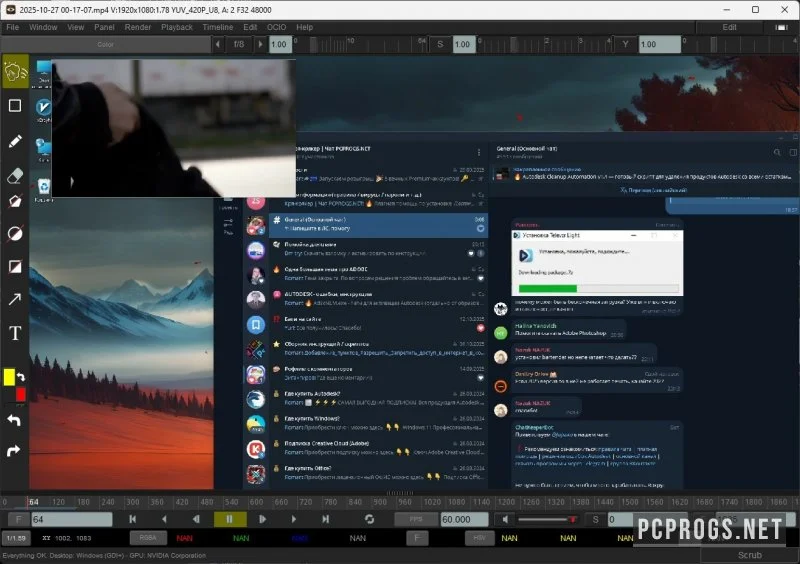Jump to the first frame
Image resolution: width=800 pixels, height=564 pixels.
tap(133, 520)
